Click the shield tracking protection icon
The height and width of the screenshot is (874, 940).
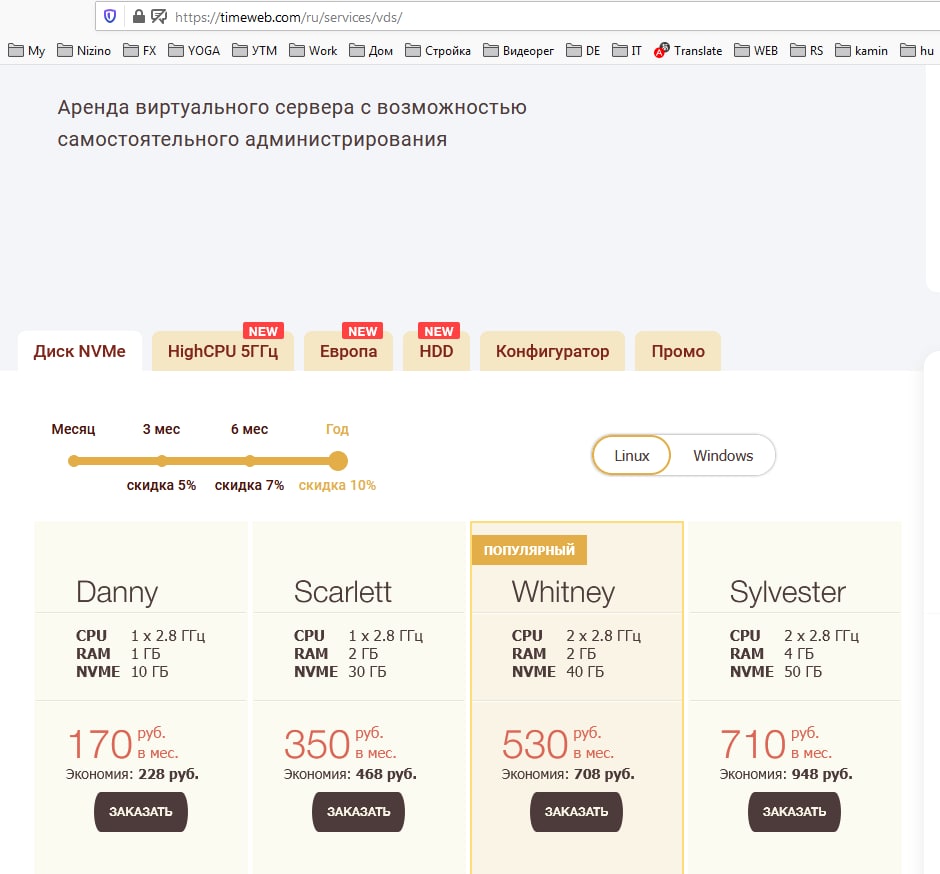110,16
